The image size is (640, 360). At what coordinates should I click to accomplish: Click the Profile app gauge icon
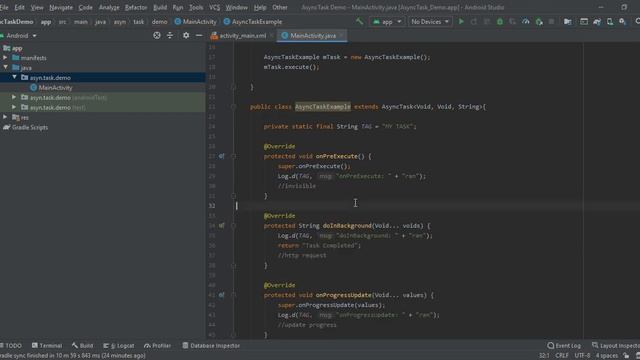(526, 22)
